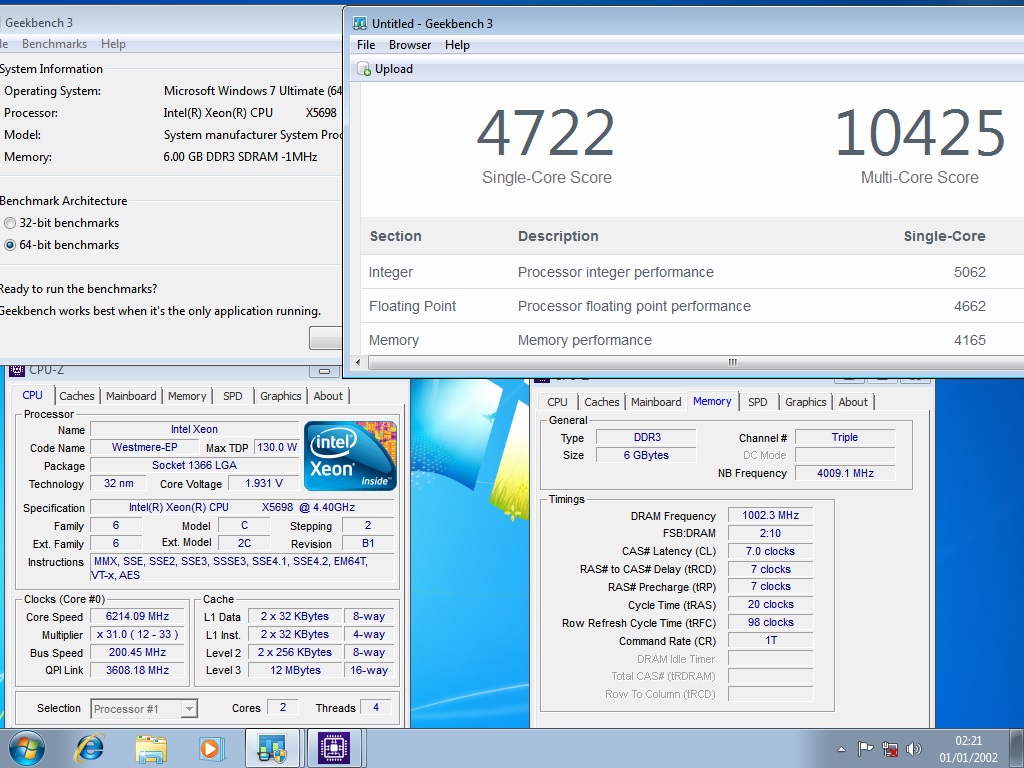Switch to the Caches tab in left CPU-Z
Screen dimensions: 1024x768
coord(77,396)
